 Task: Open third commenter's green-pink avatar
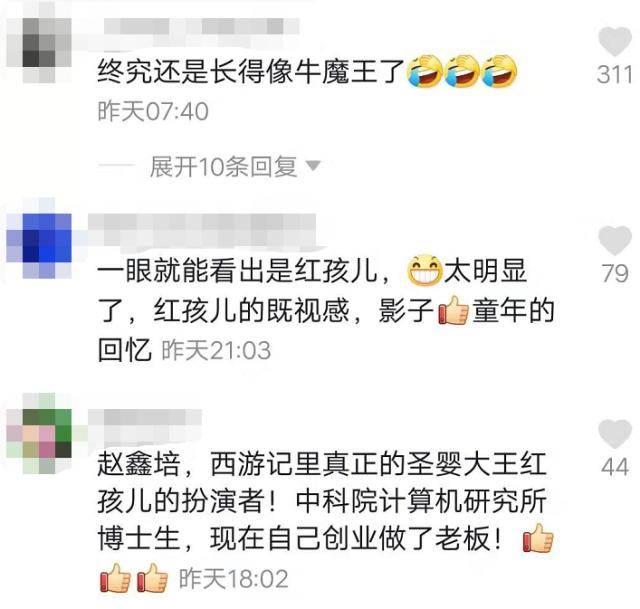(x=39, y=433)
